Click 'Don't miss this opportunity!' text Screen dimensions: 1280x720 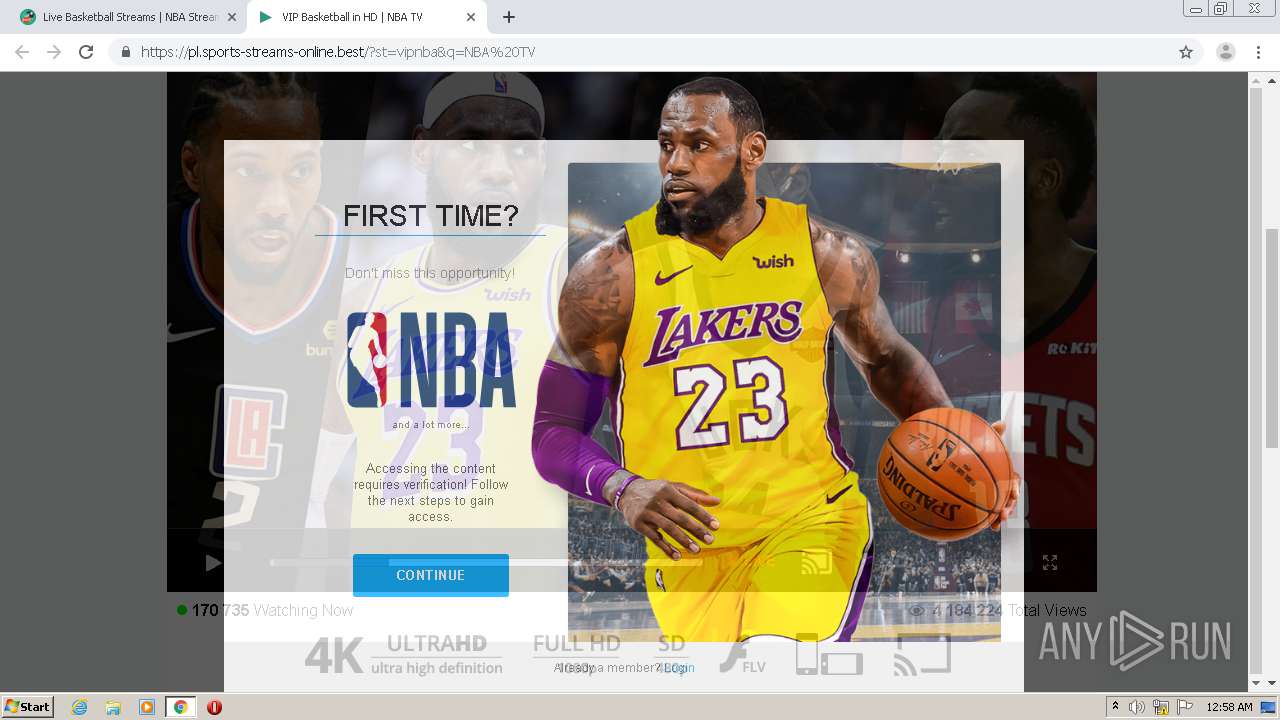430,273
